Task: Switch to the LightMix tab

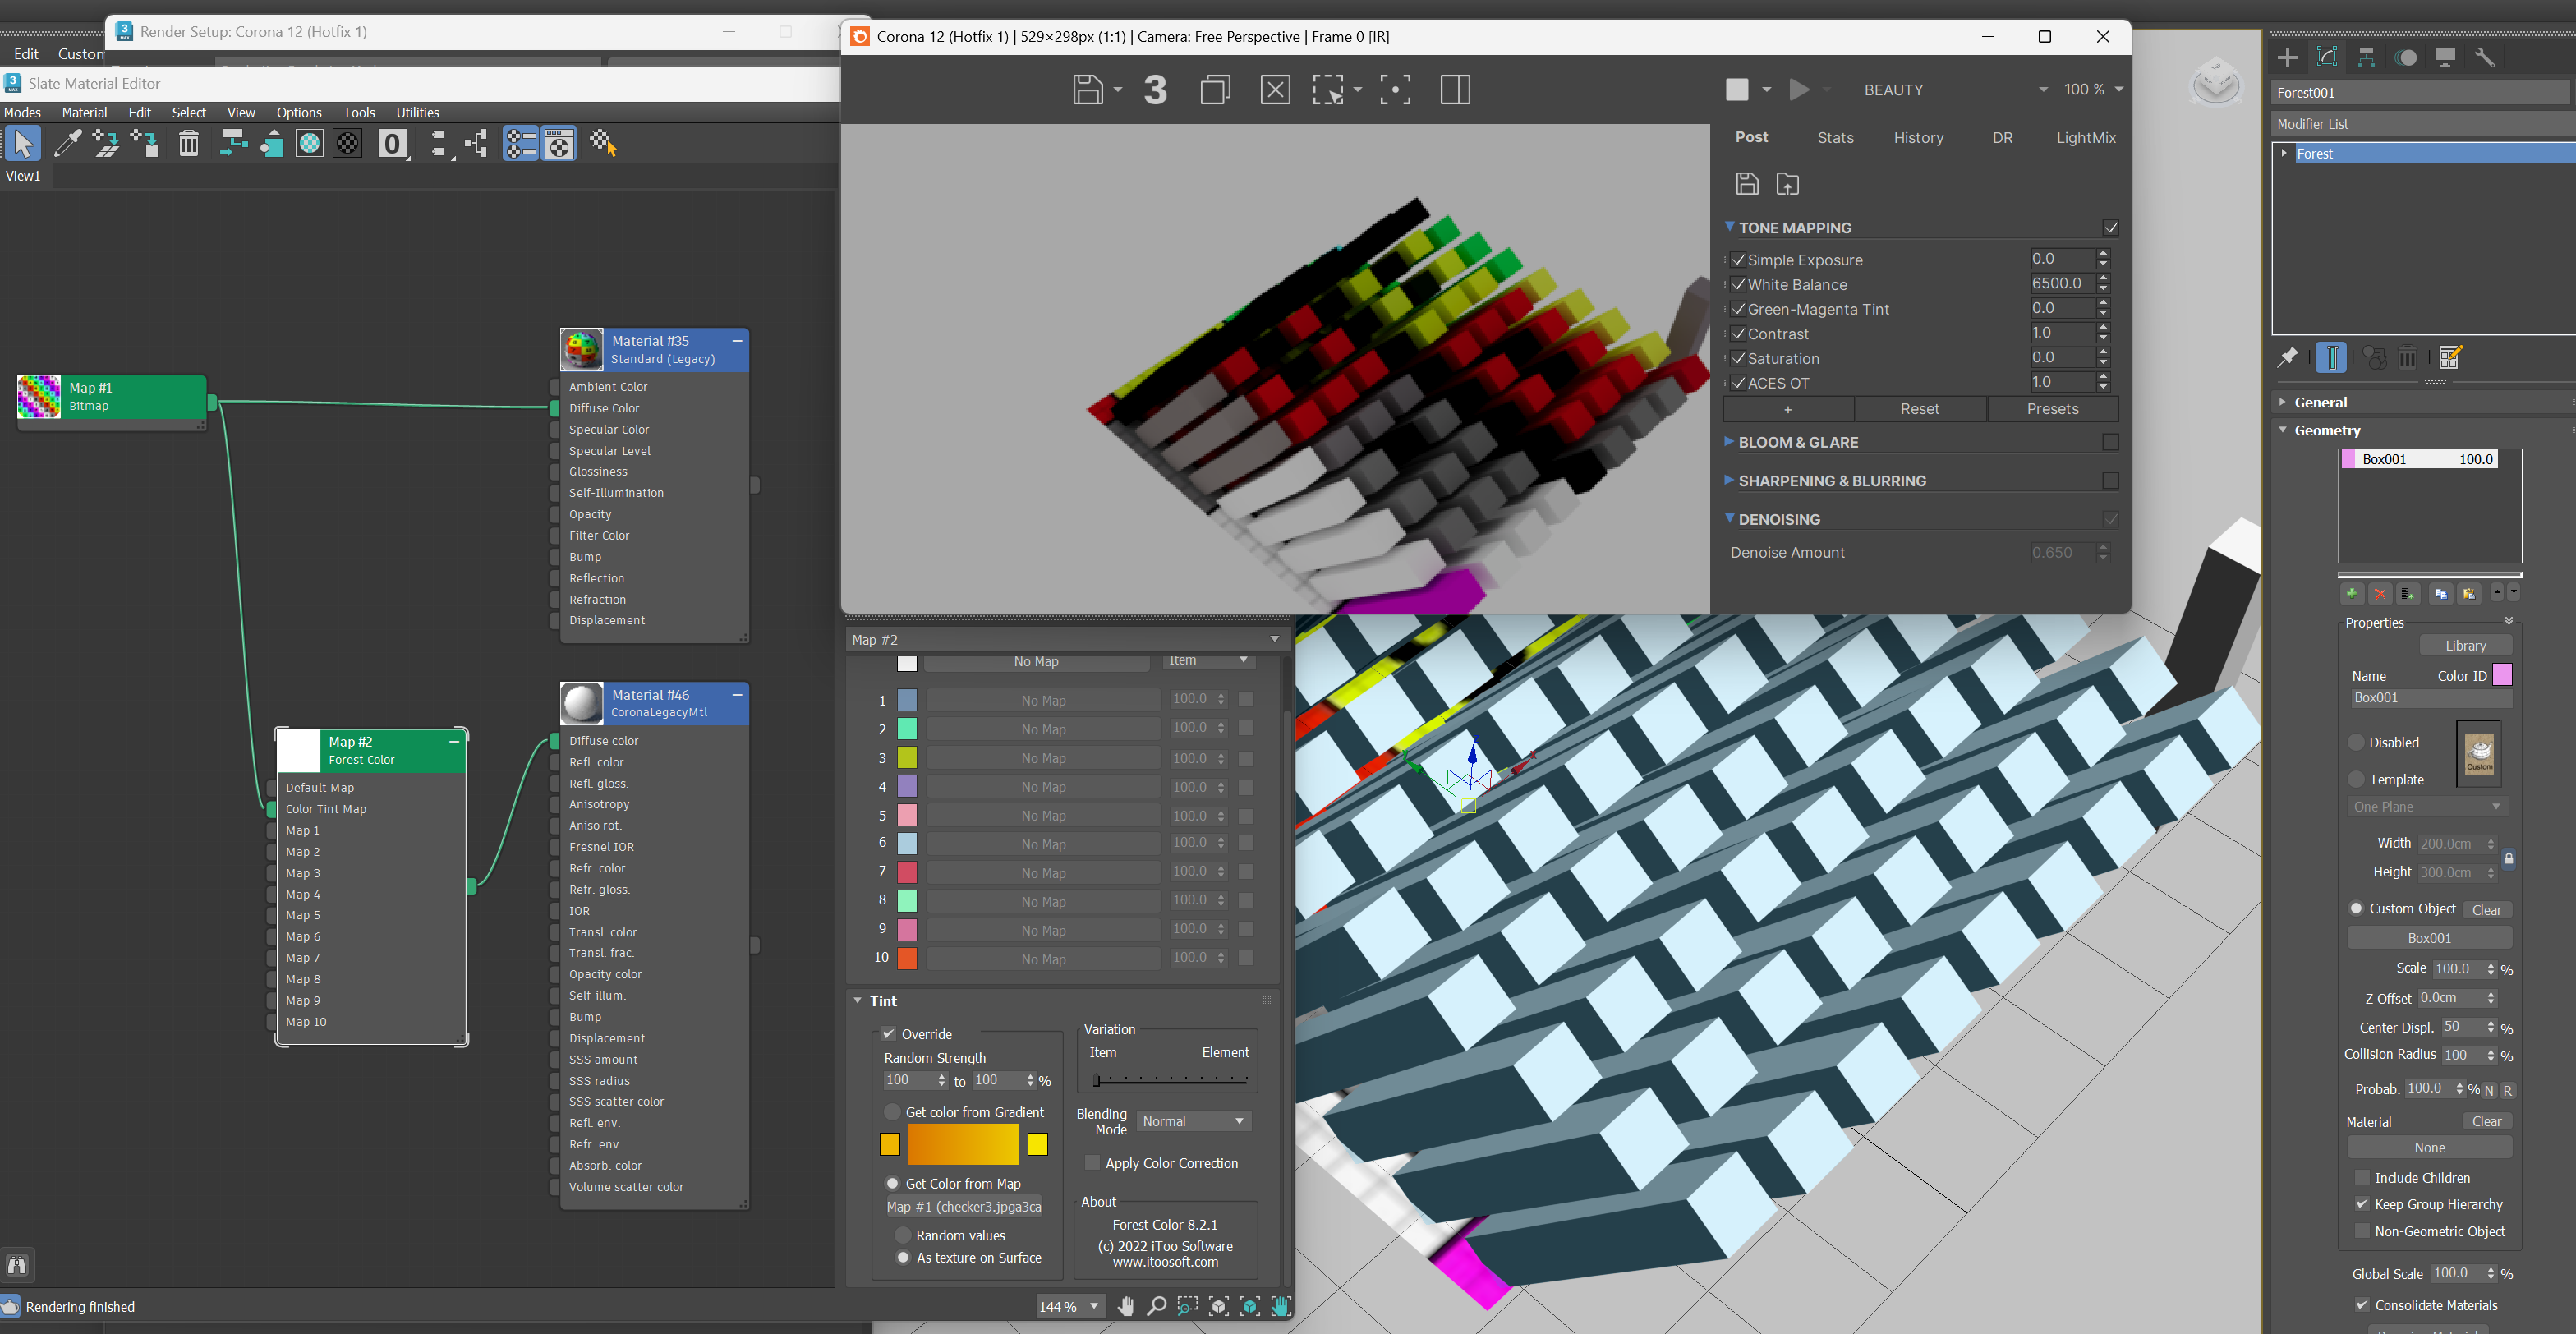Action: tap(2085, 138)
